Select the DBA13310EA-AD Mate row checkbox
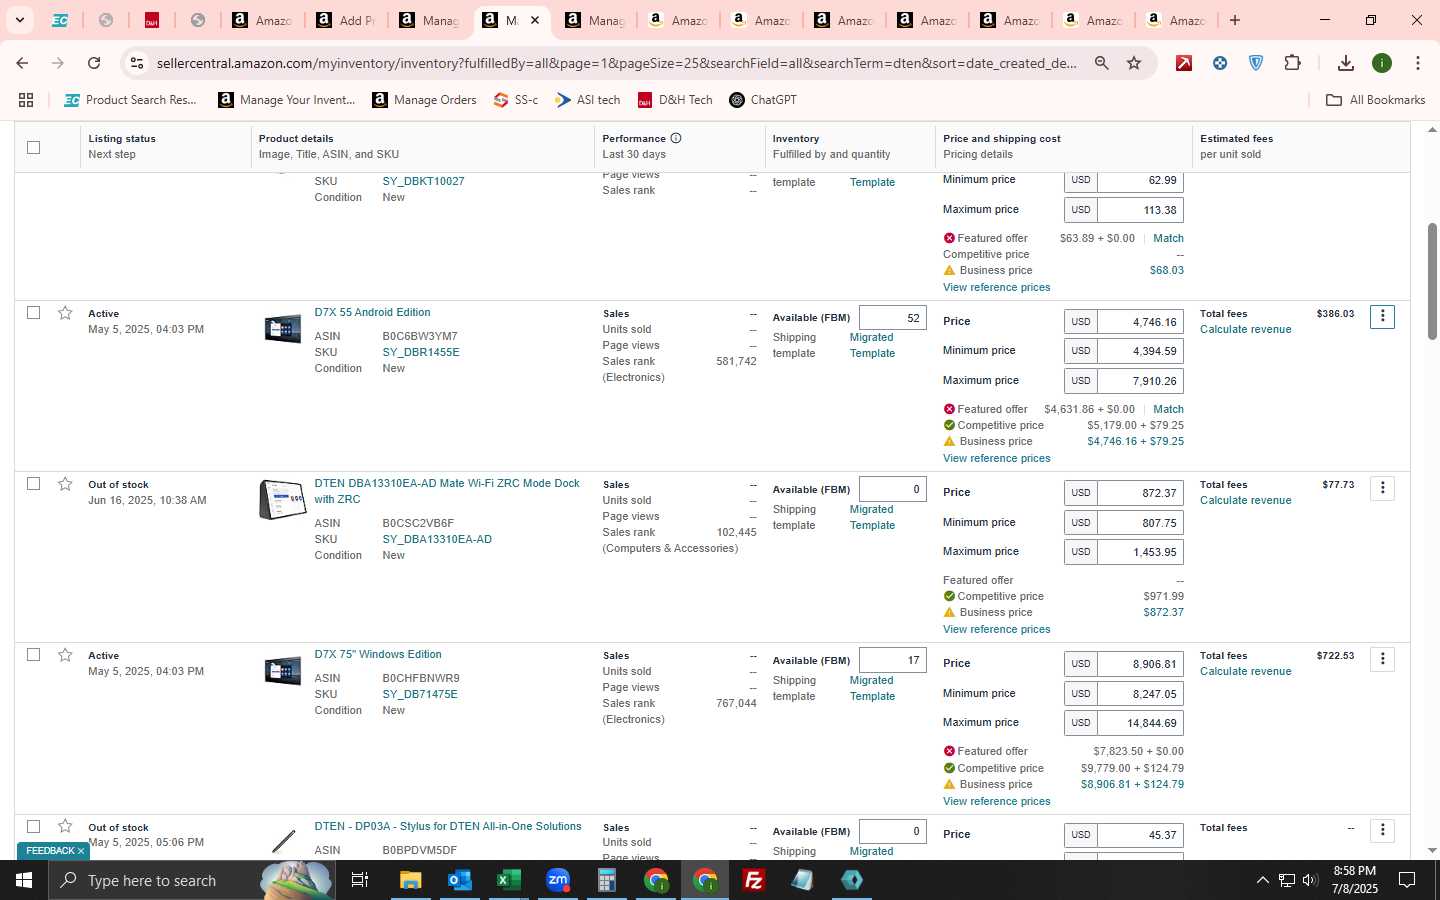Viewport: 1440px width, 900px height. click(33, 484)
